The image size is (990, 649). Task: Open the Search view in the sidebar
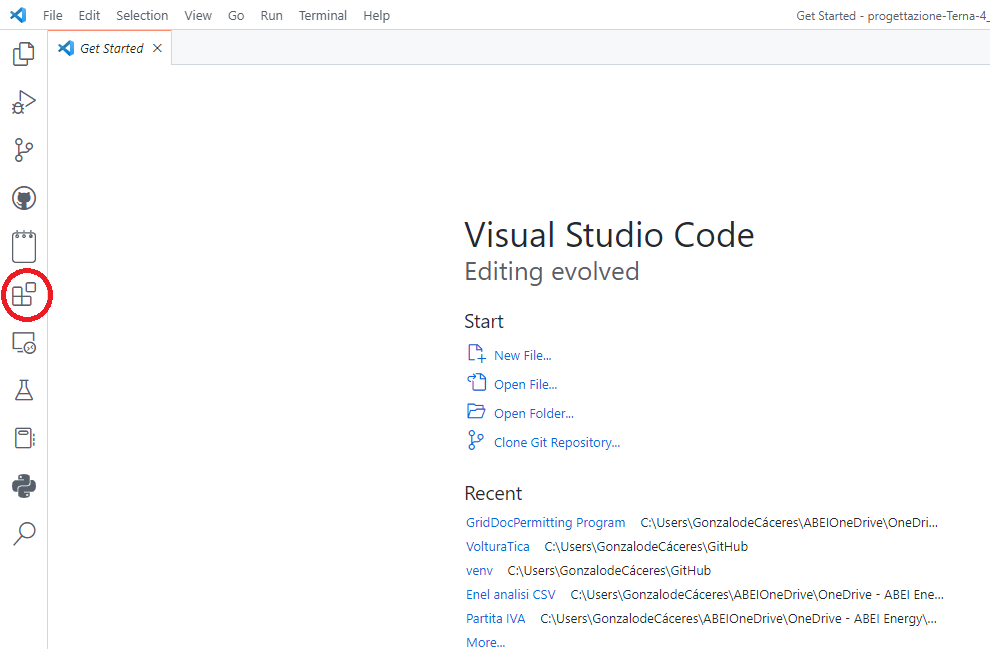(x=23, y=533)
